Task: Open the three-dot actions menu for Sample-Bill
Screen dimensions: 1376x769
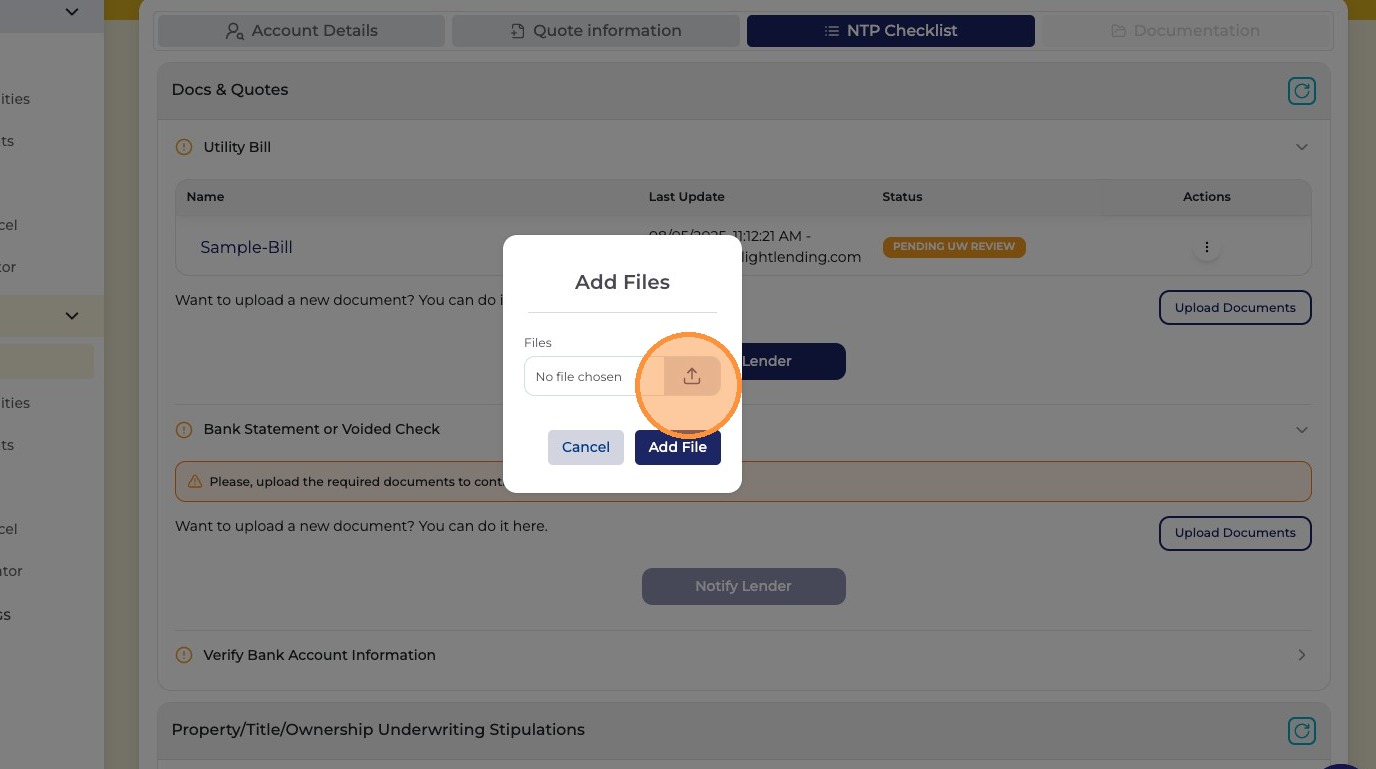Action: coord(1207,247)
